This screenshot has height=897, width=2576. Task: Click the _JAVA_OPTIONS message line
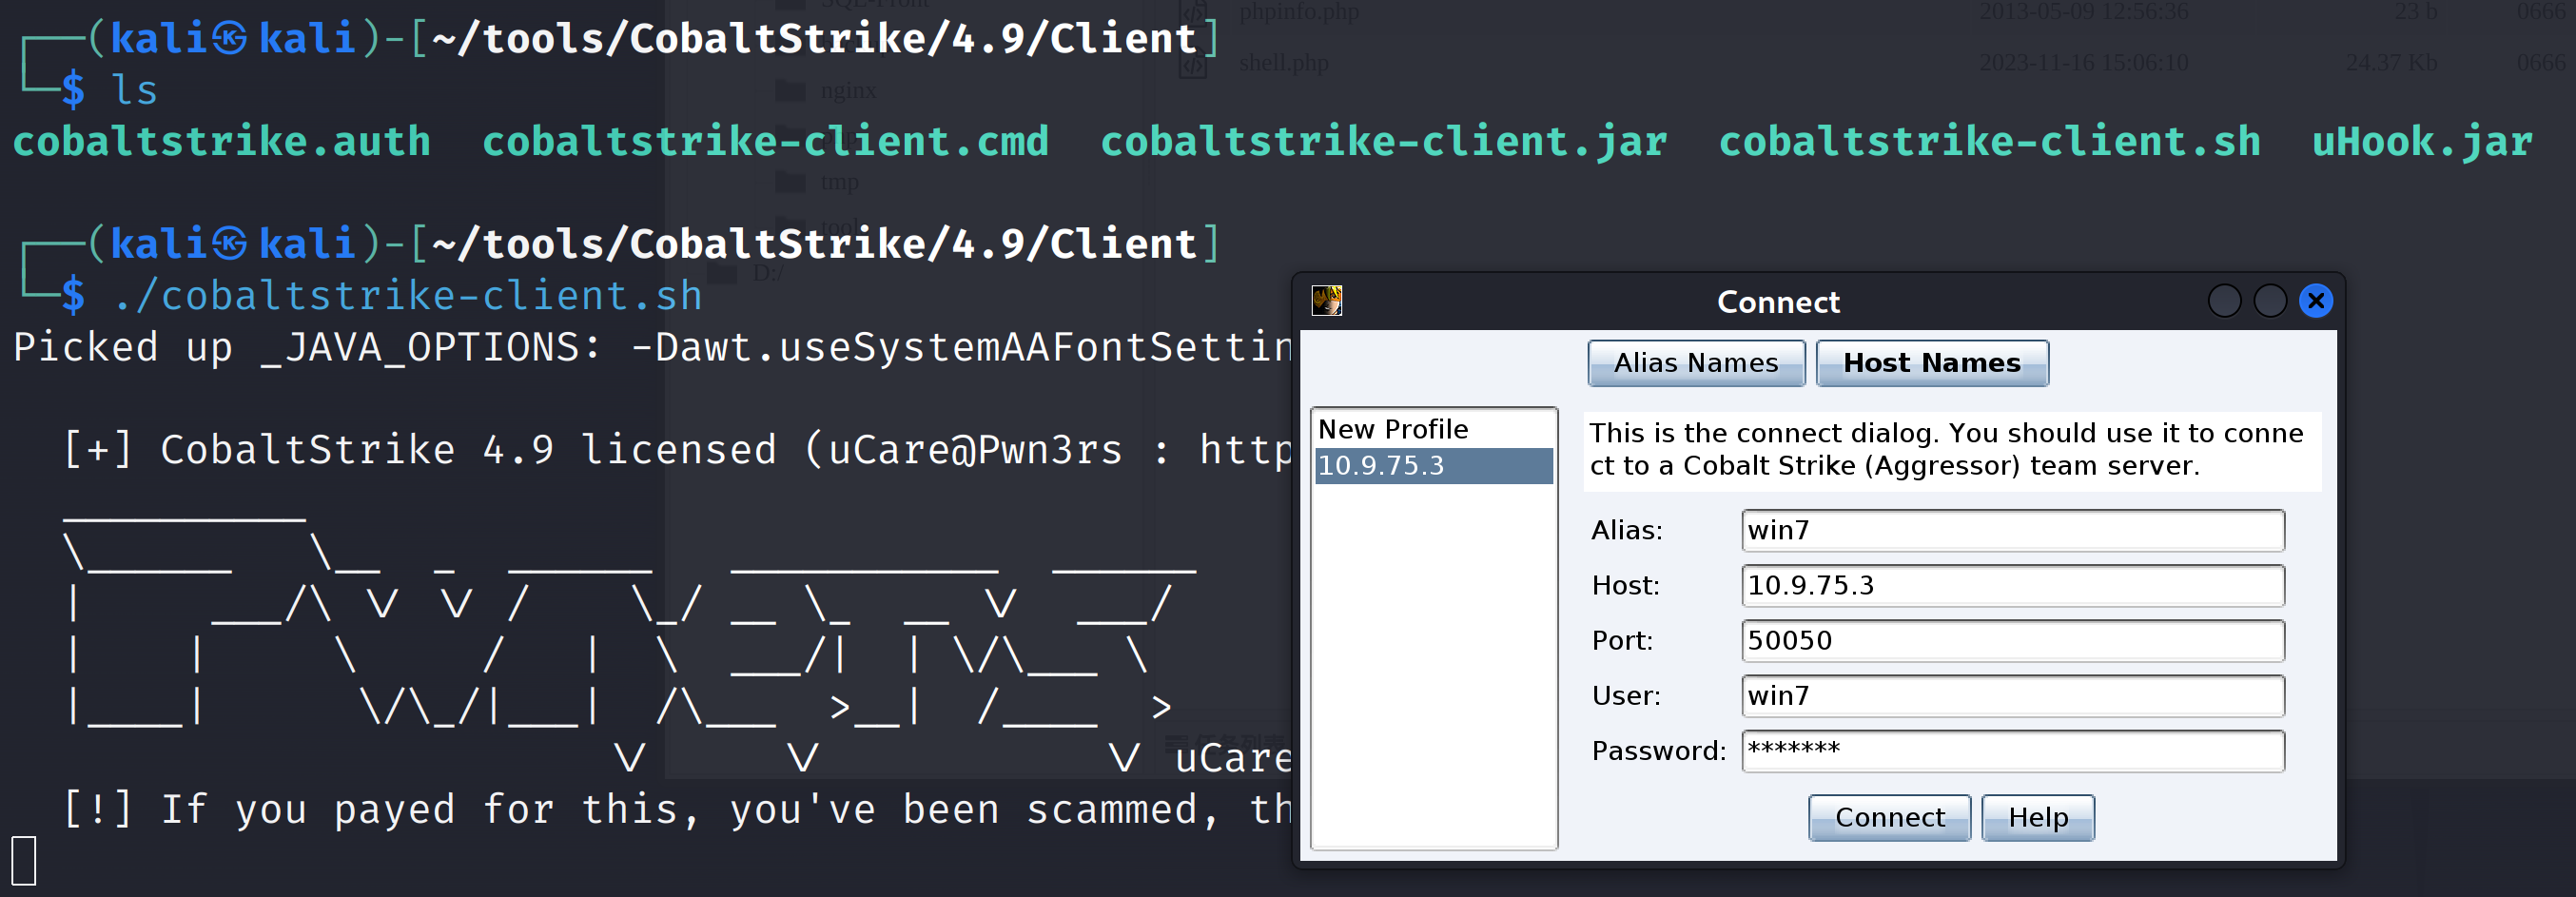tap(652, 348)
